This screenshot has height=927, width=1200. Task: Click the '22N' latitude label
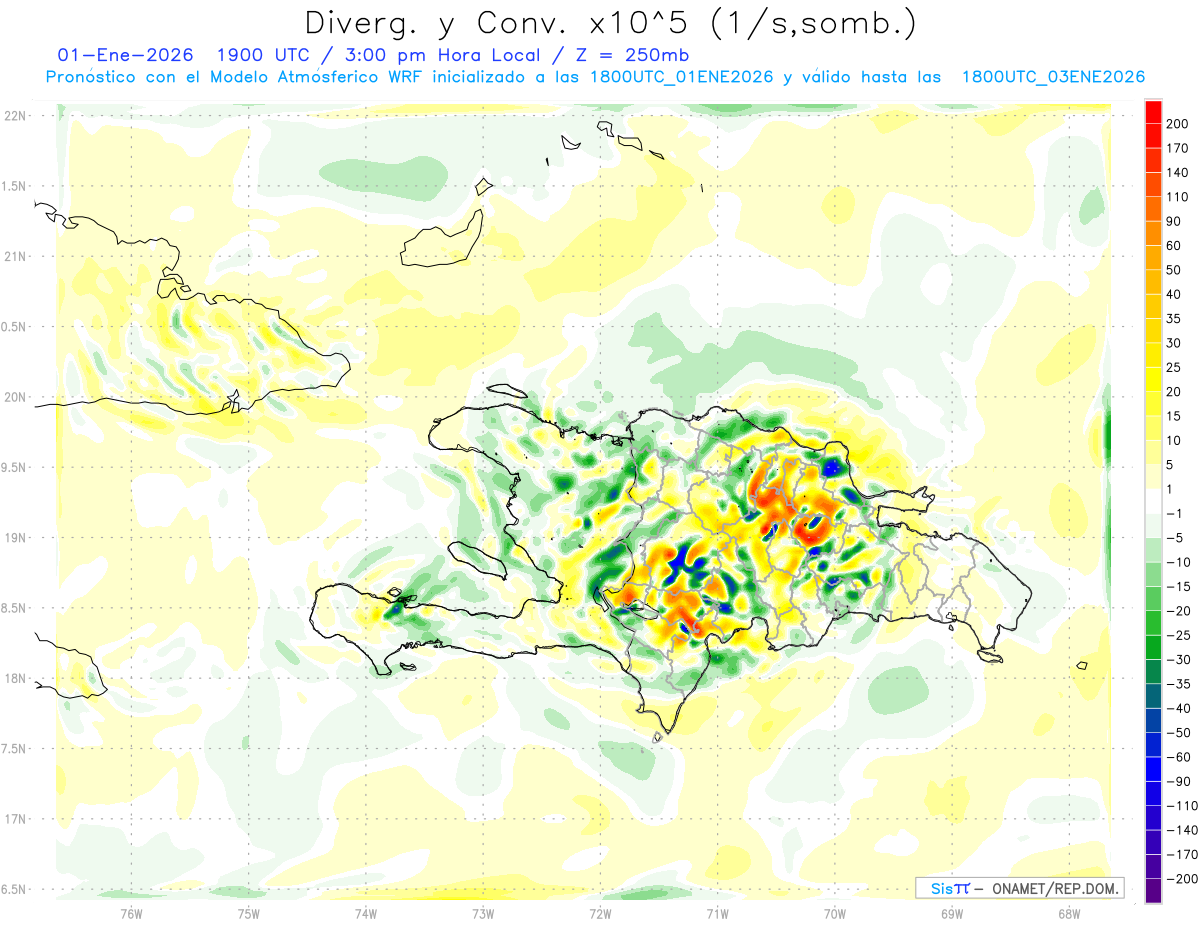14,116
